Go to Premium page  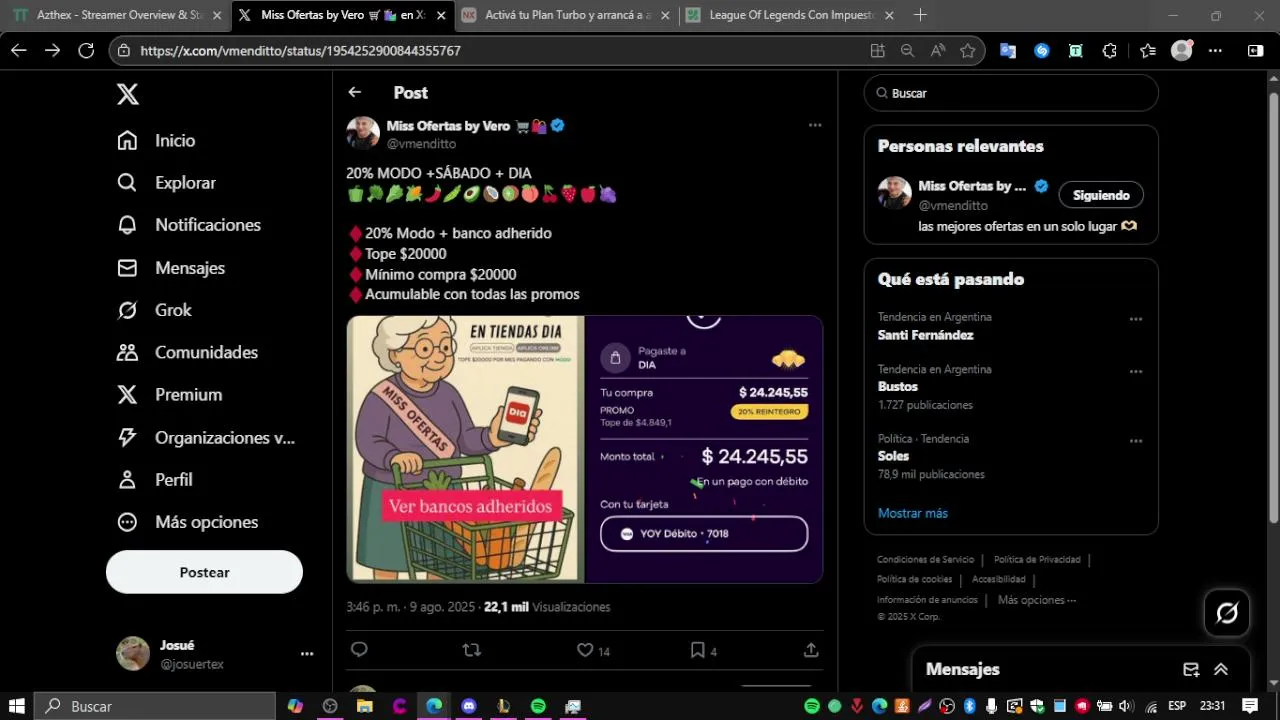point(169,395)
